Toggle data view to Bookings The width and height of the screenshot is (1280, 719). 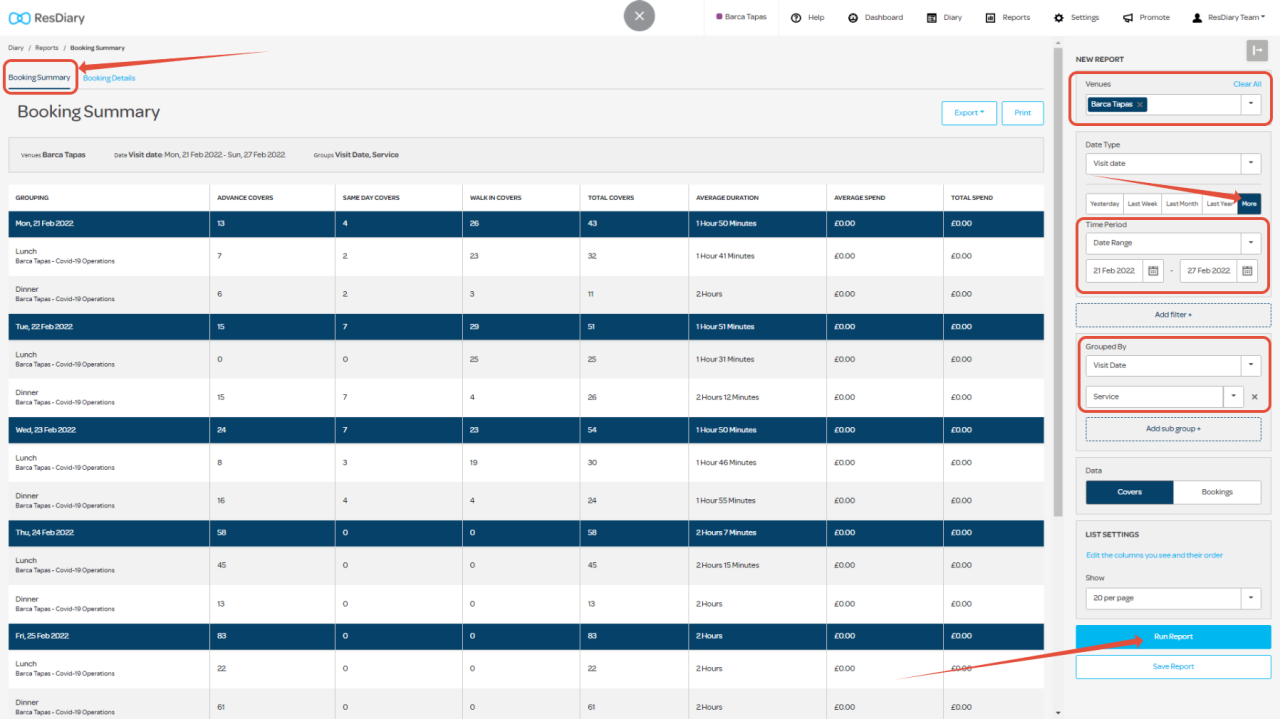pos(1216,492)
